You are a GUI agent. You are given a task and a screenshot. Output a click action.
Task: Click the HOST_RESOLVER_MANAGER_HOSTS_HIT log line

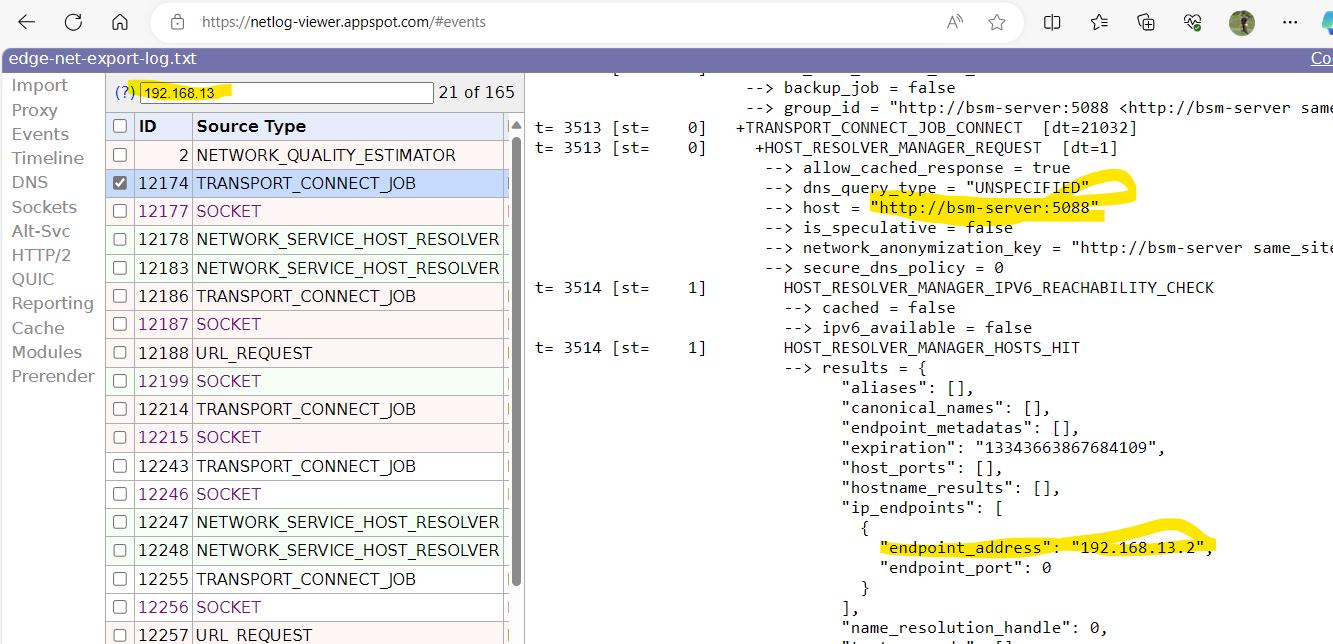coord(932,348)
